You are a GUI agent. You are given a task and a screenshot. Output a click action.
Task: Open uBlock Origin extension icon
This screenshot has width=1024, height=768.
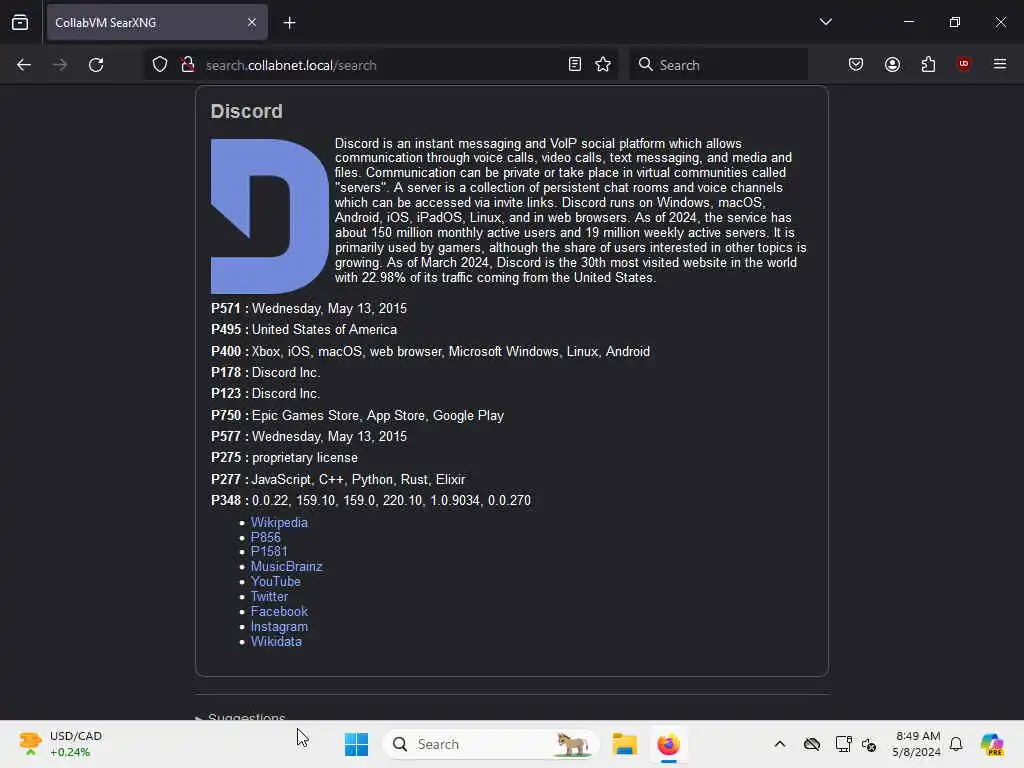[963, 64]
